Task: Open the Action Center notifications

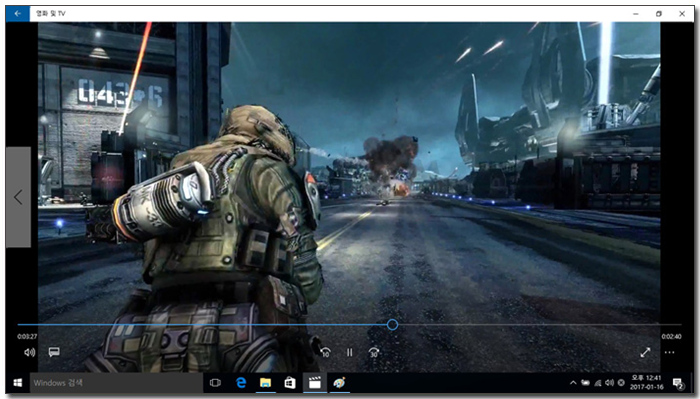Action: [678, 383]
